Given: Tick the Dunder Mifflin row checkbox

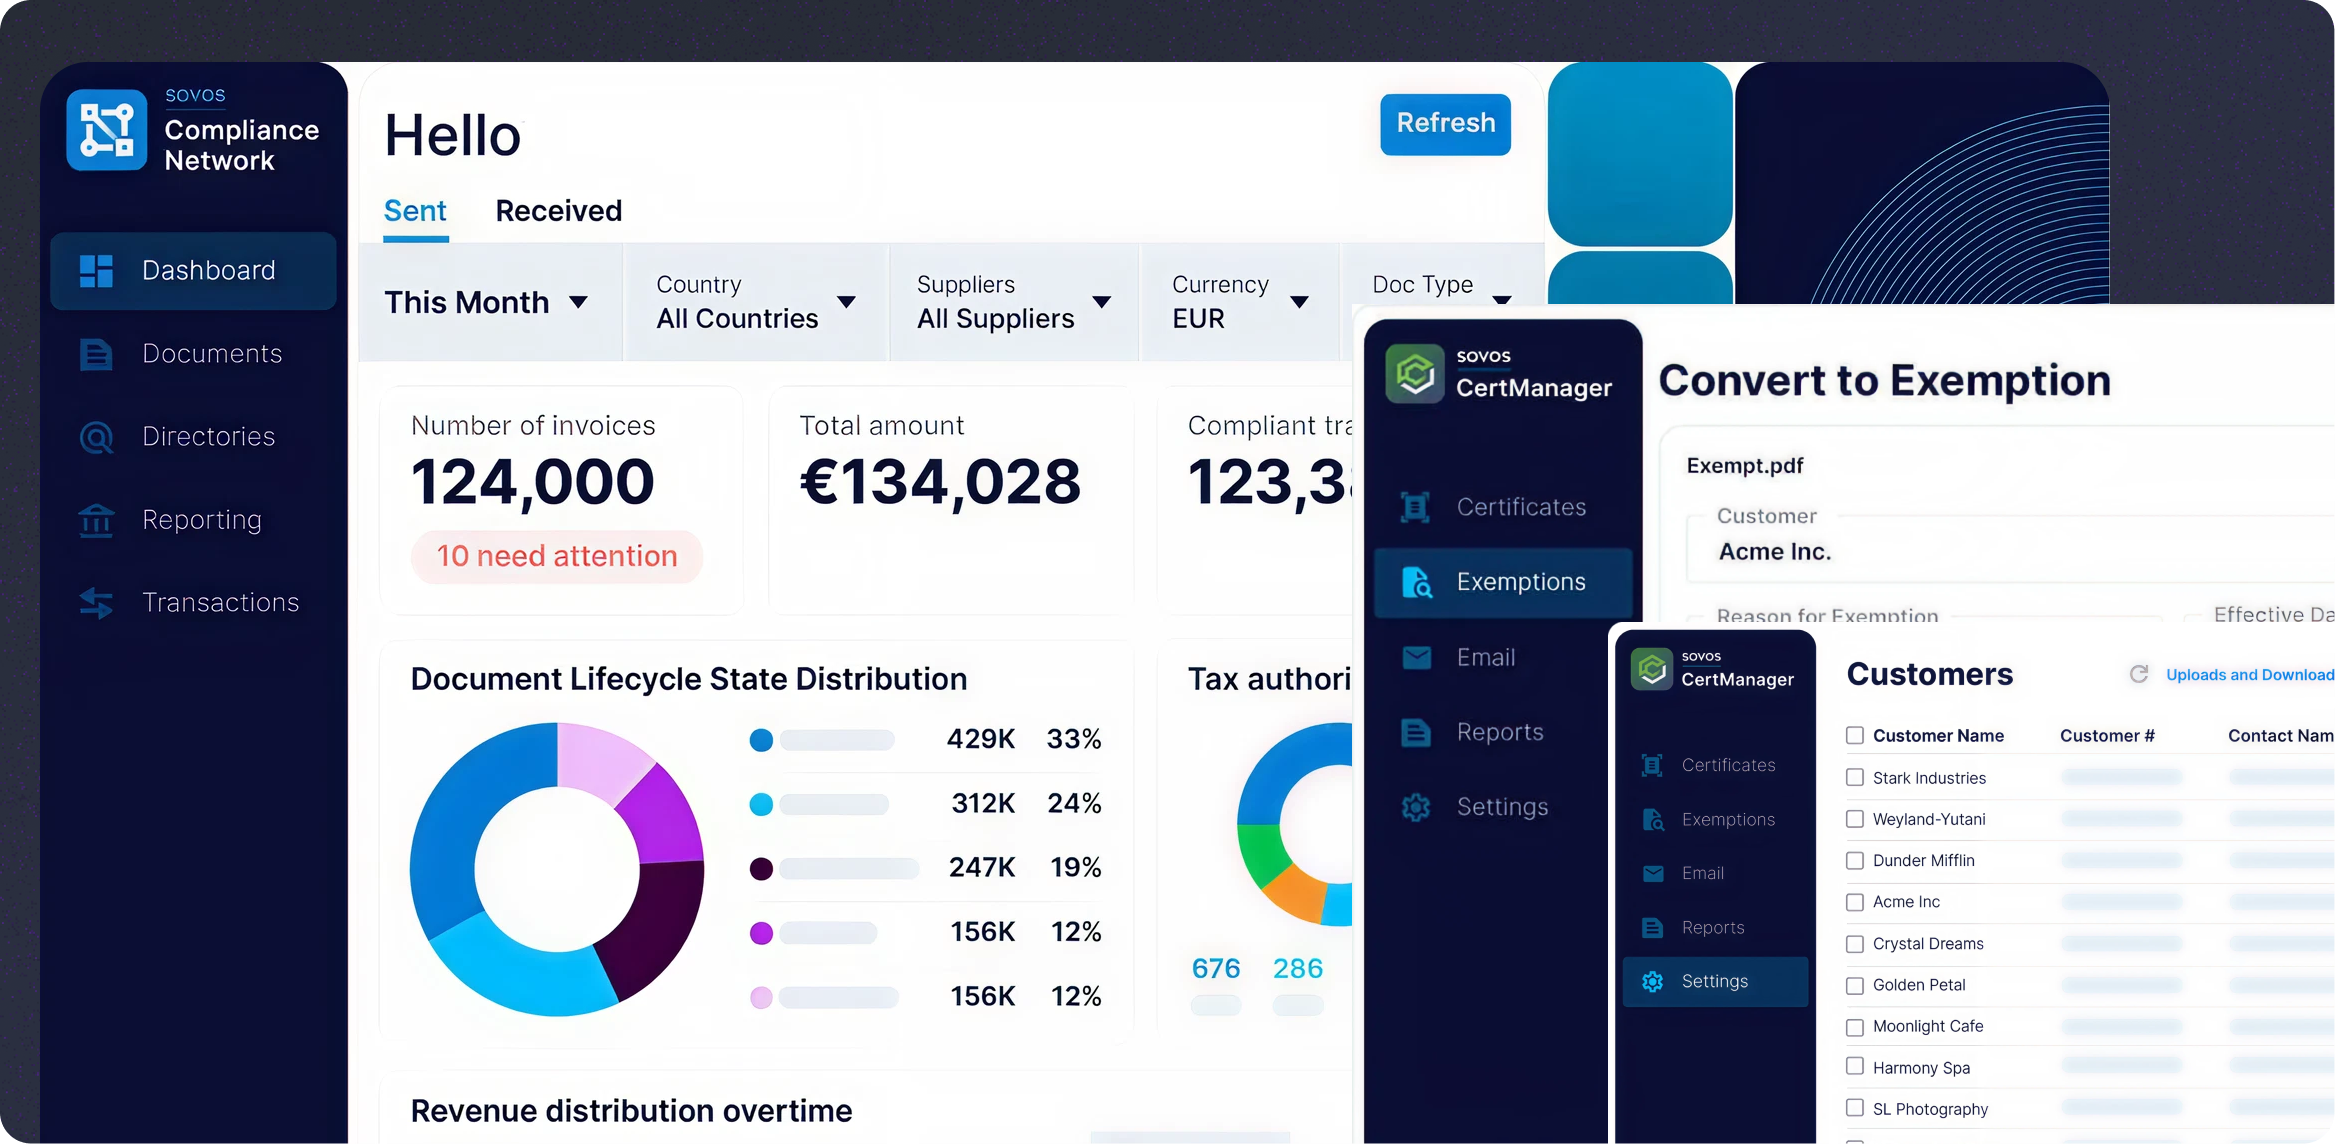Looking at the screenshot, I should click(x=1854, y=860).
